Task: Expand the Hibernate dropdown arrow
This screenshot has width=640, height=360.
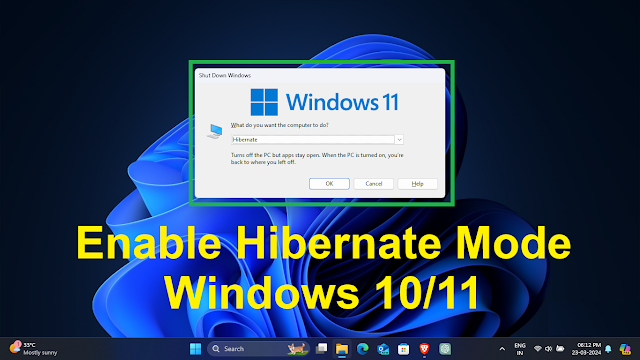Action: (x=399, y=140)
